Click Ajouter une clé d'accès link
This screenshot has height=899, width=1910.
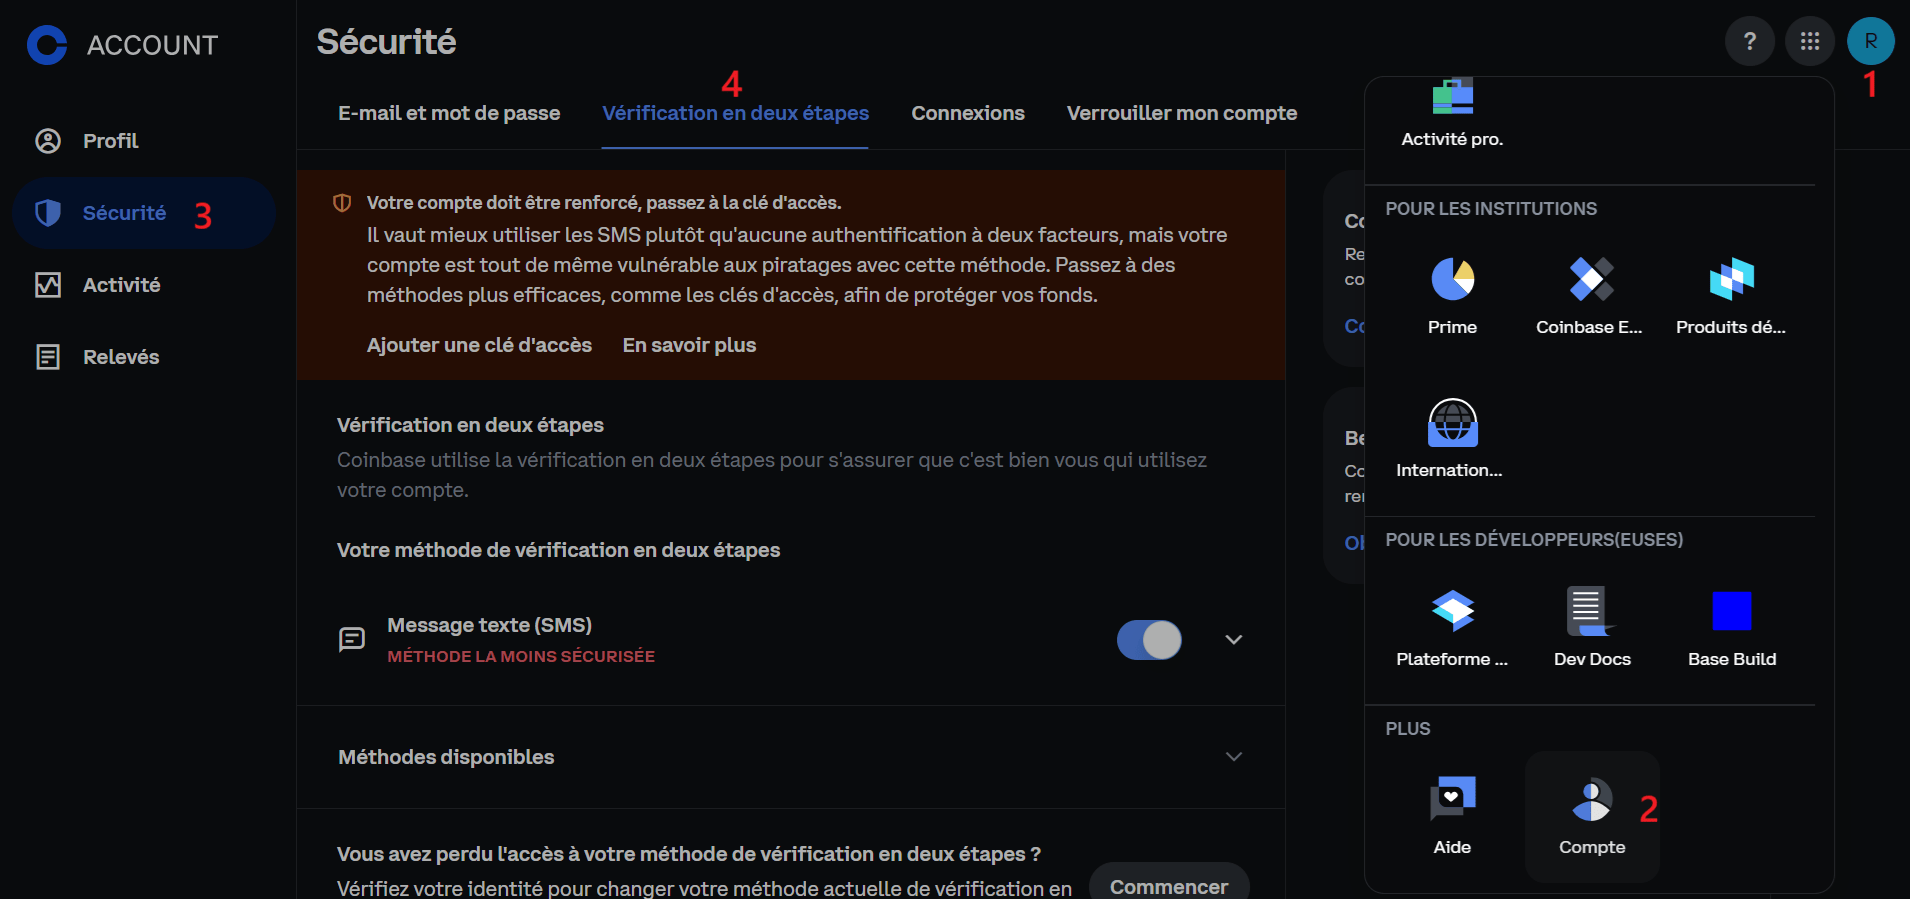[x=479, y=345]
